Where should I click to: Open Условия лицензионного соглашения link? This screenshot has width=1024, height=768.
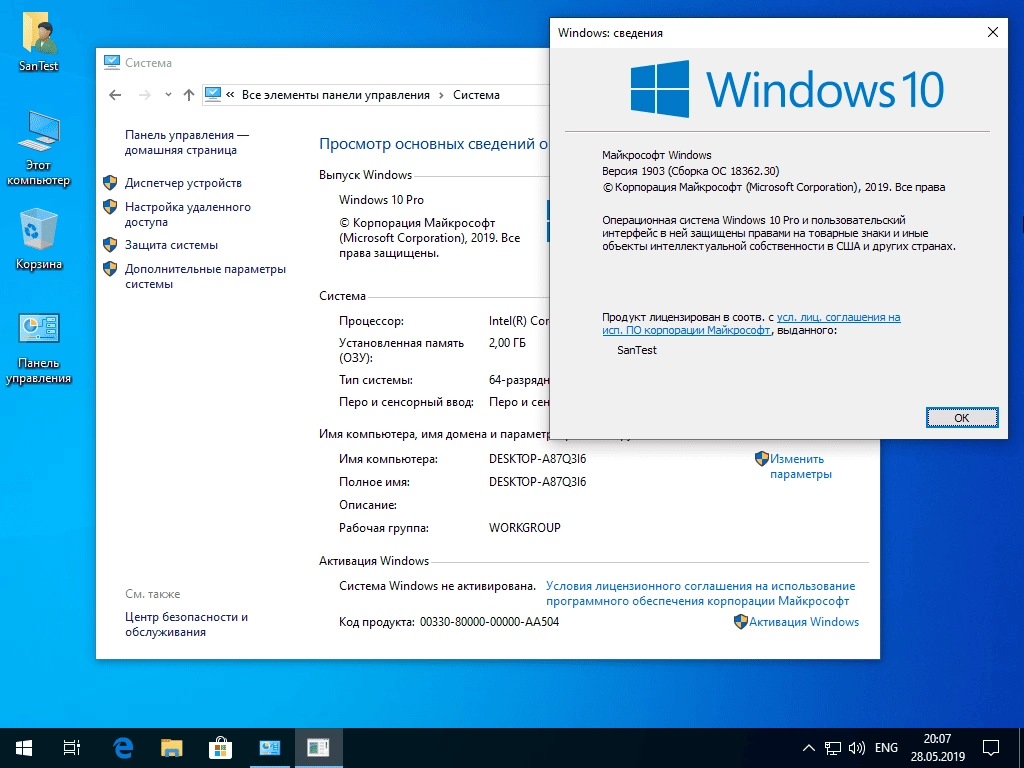pos(701,594)
